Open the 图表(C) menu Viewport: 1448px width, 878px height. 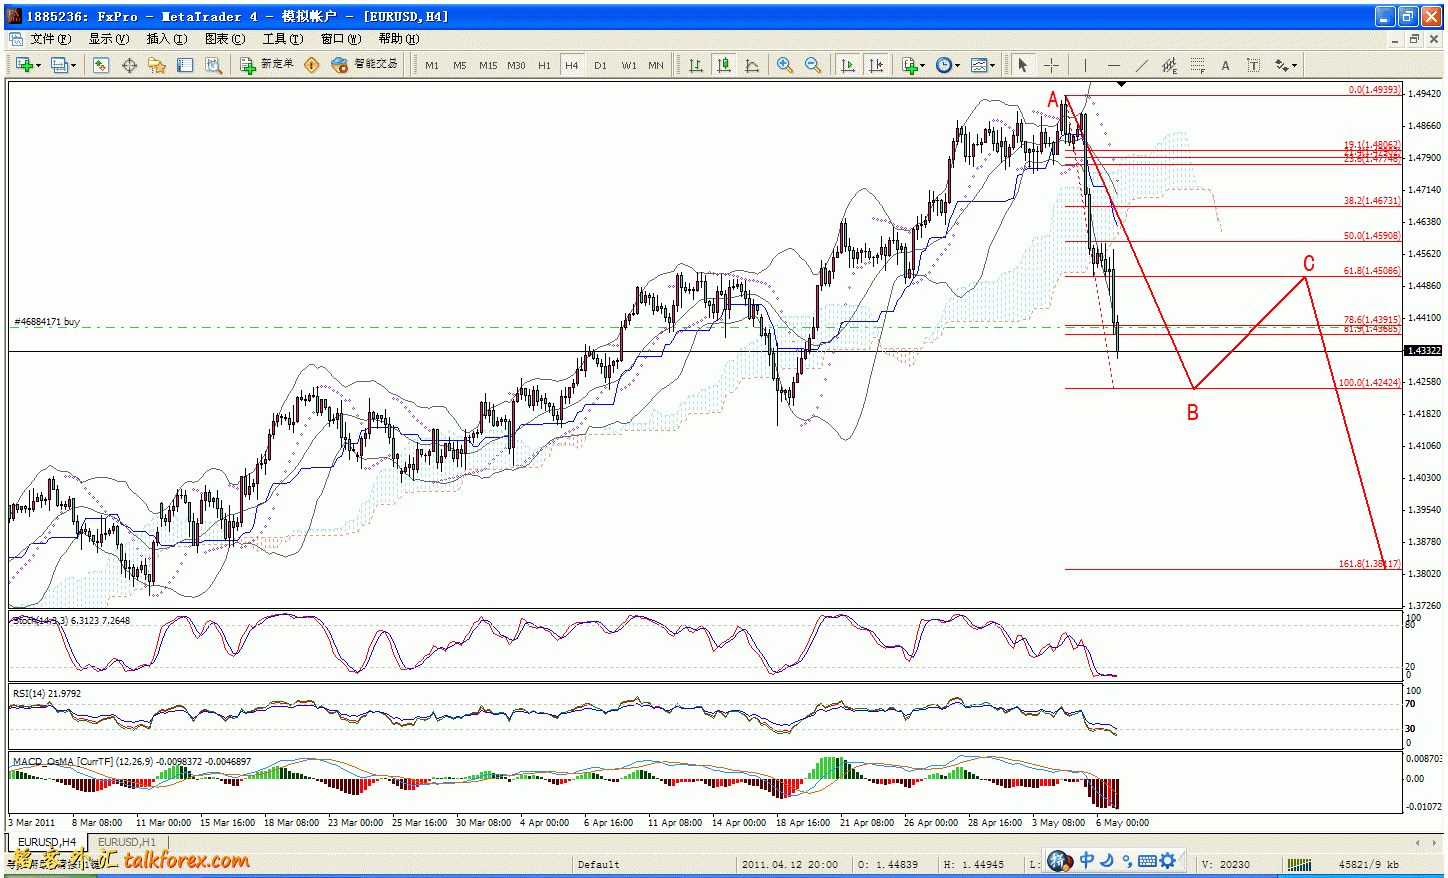tap(225, 39)
